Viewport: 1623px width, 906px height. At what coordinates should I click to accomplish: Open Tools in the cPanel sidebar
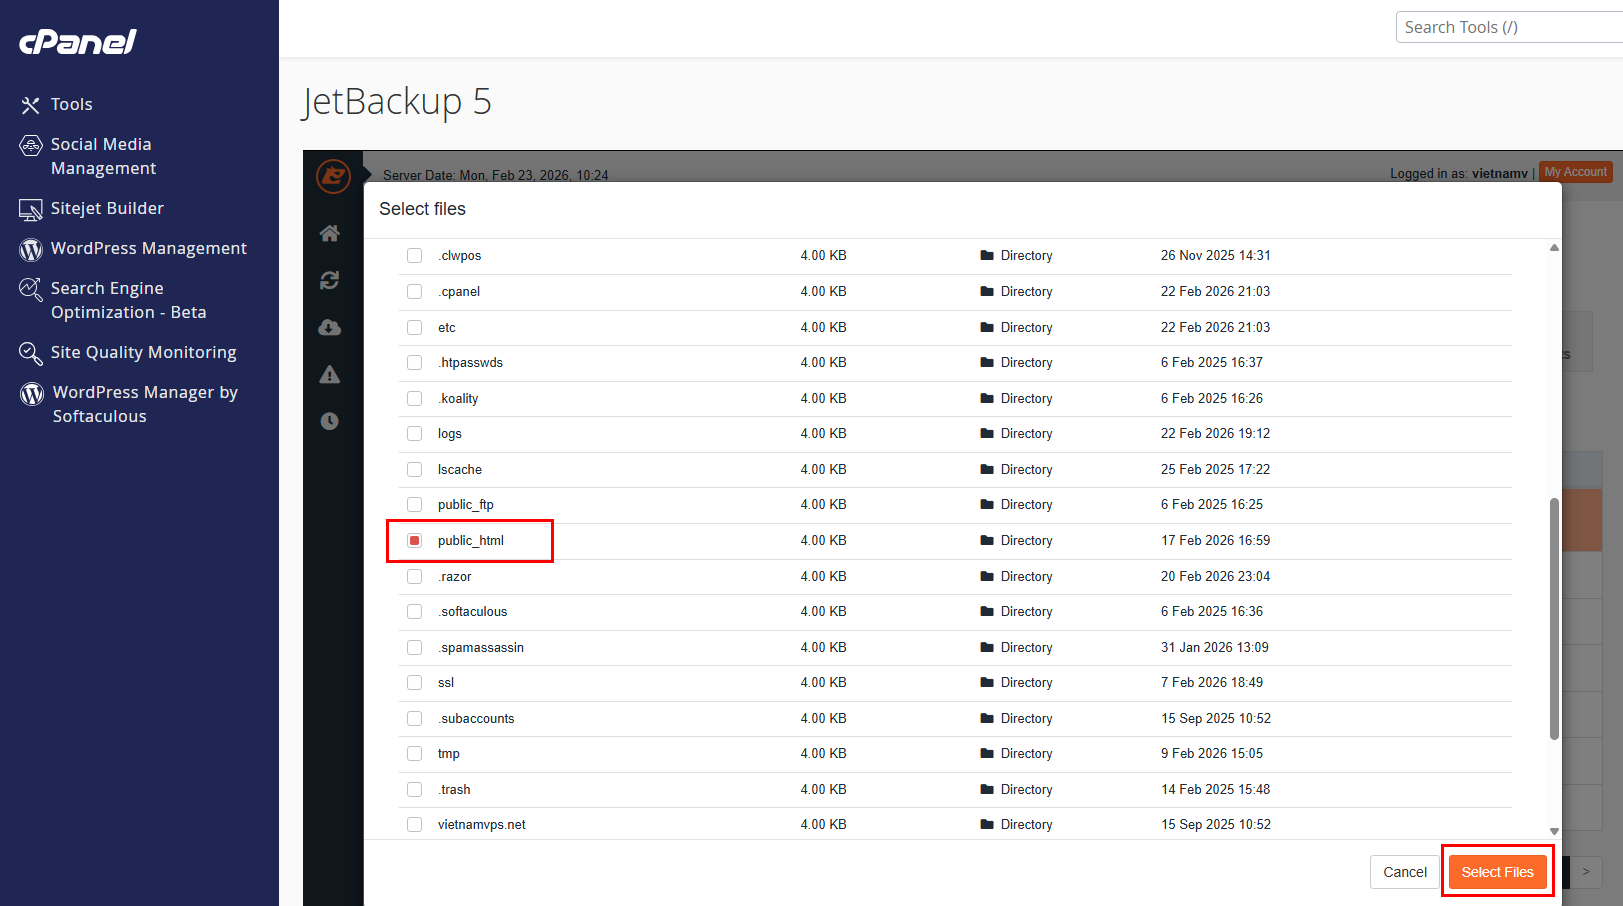(x=71, y=104)
